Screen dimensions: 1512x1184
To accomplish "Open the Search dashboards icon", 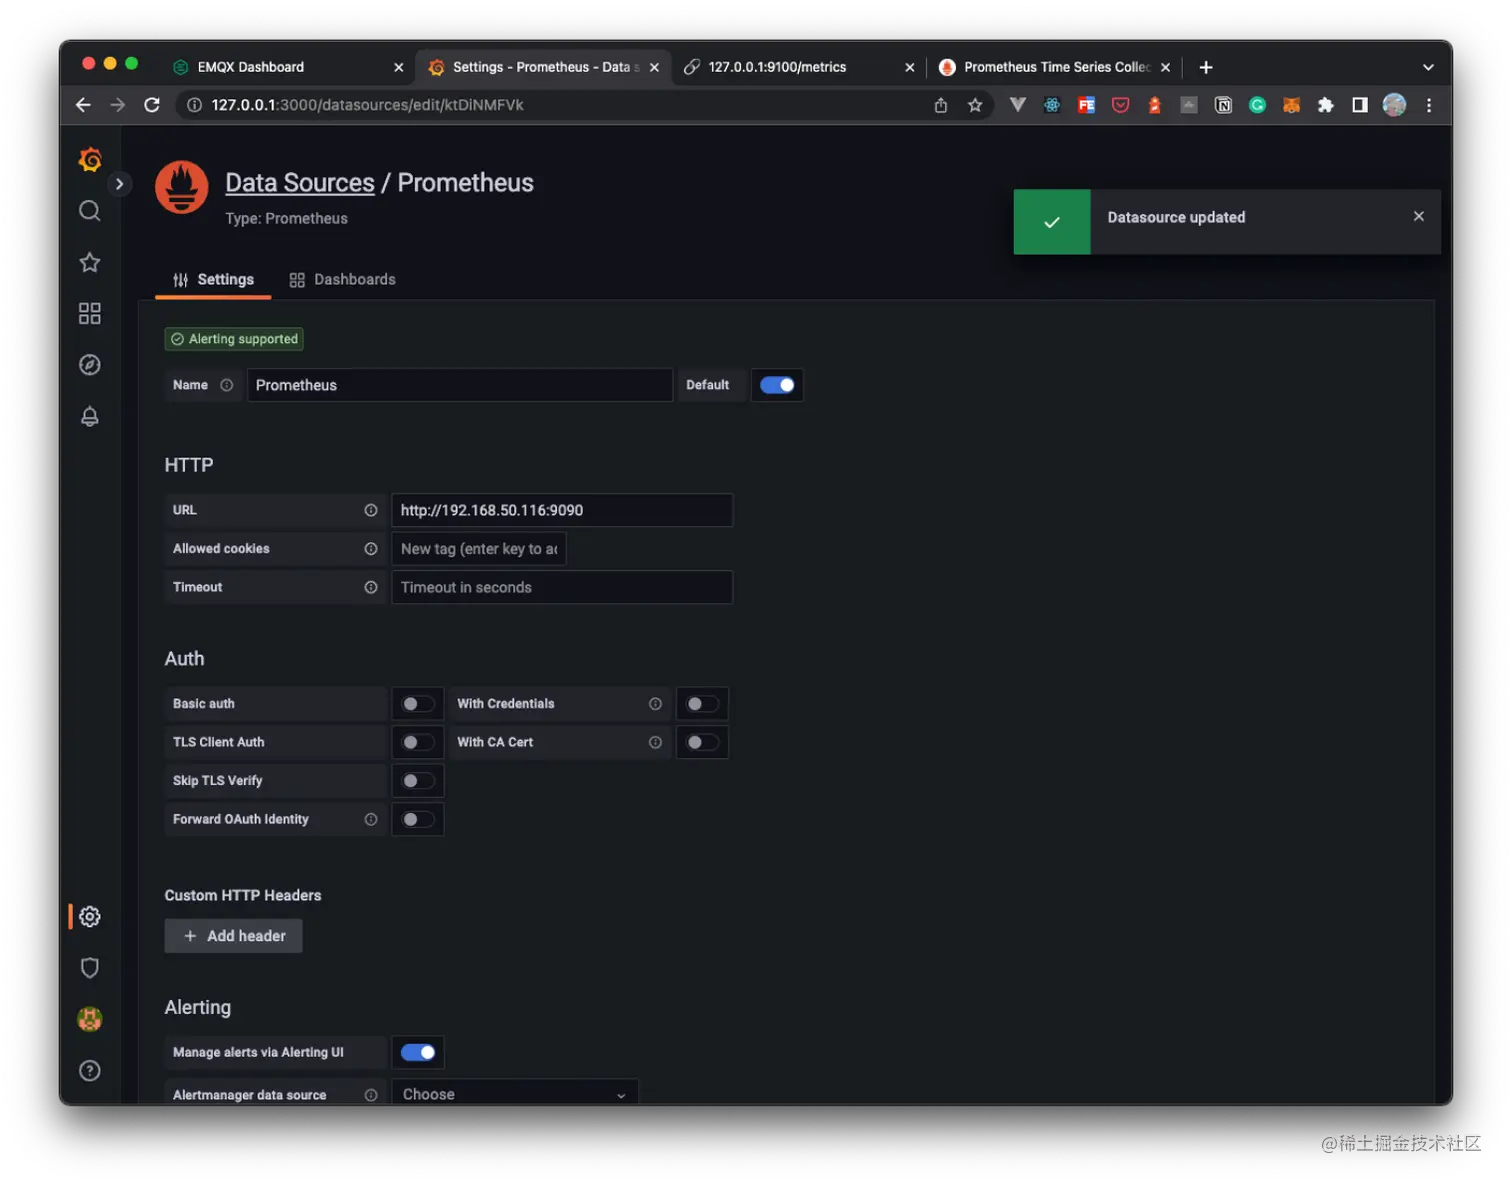I will [x=89, y=211].
